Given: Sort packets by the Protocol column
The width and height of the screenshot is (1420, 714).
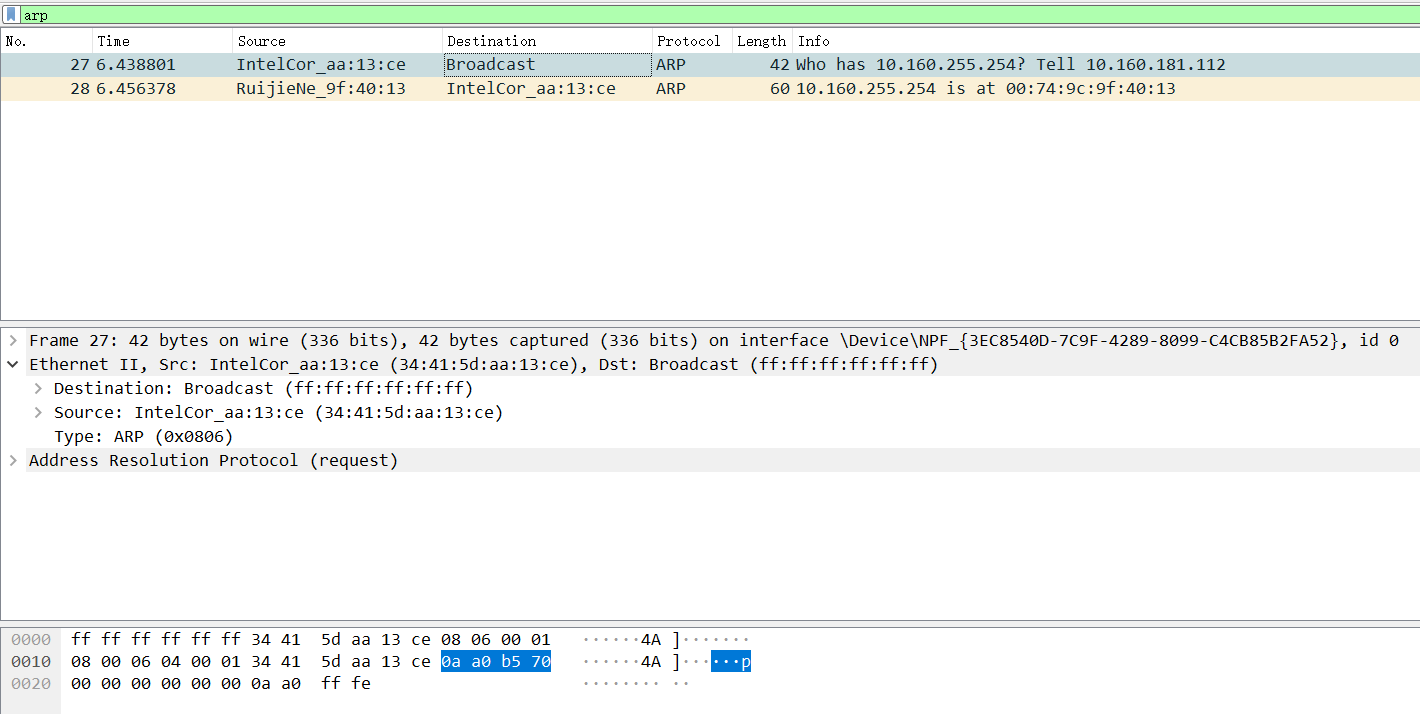Looking at the screenshot, I should (692, 41).
